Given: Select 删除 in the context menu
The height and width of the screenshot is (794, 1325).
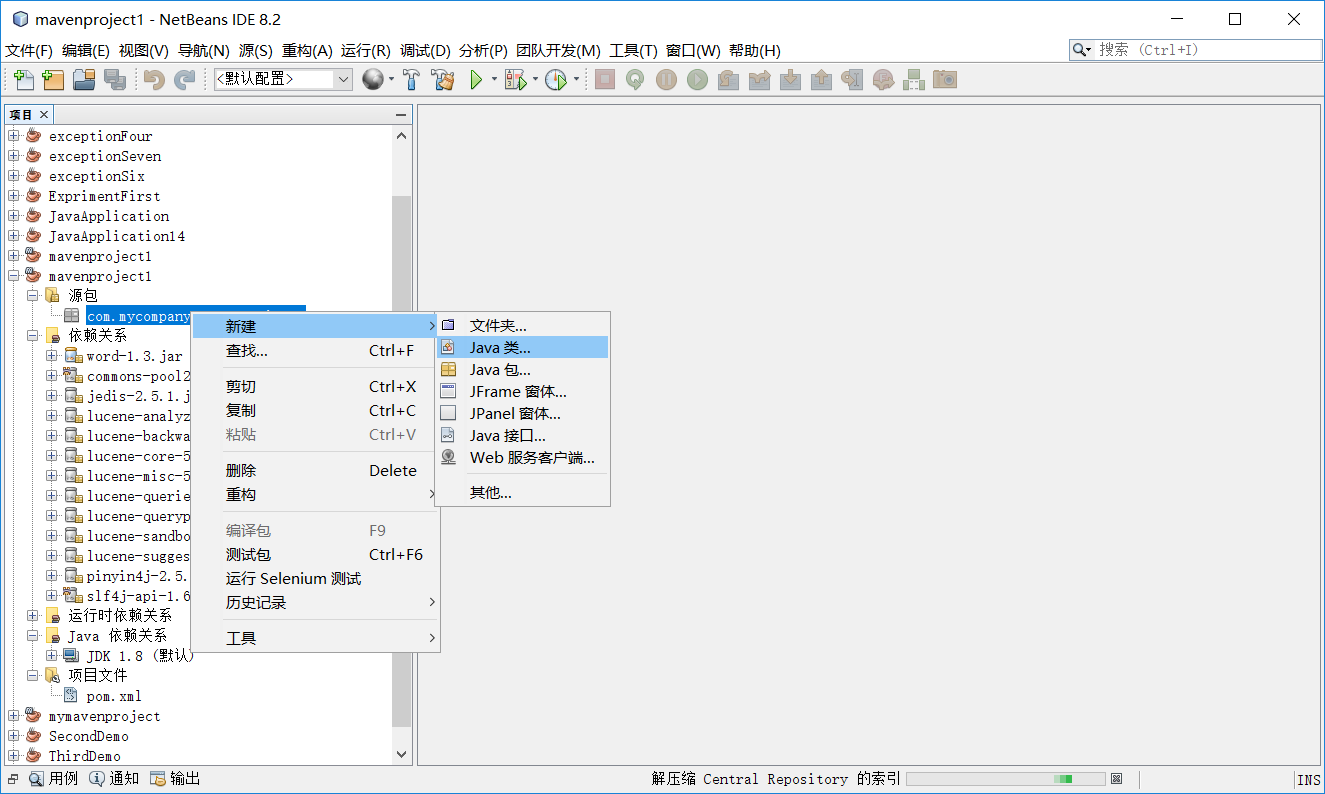Looking at the screenshot, I should pos(315,471).
